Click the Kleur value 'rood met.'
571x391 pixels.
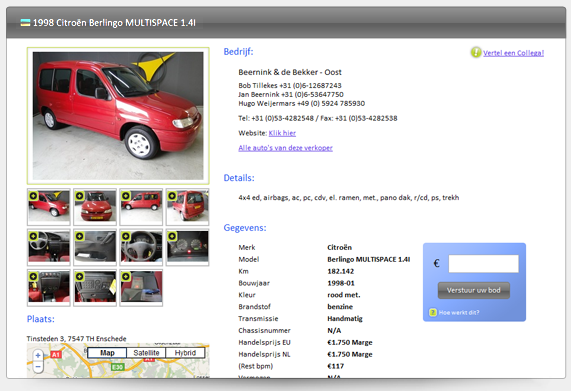point(343,295)
